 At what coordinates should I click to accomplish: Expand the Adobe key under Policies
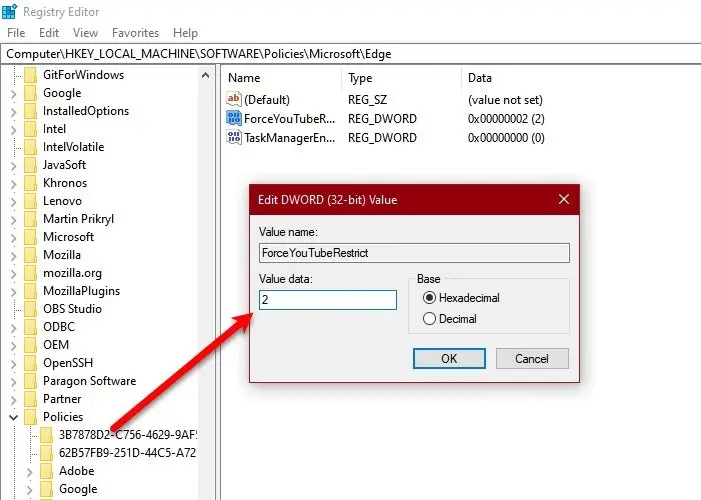(x=30, y=472)
